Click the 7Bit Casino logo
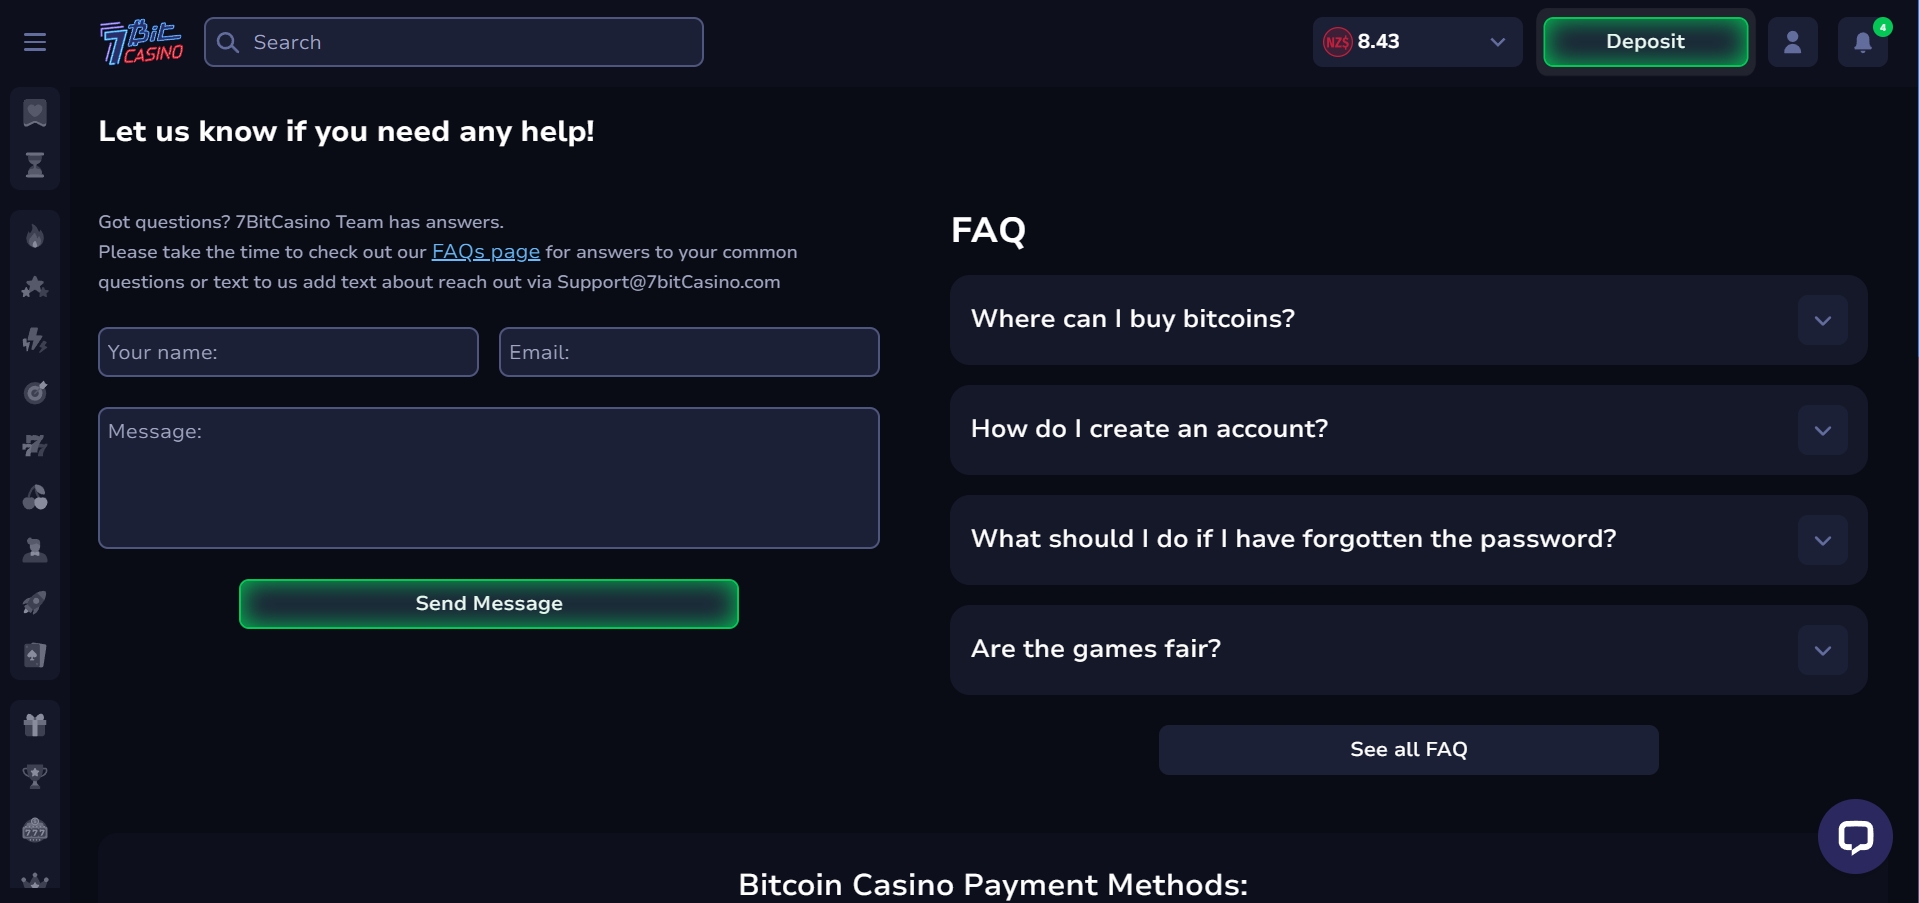The image size is (1919, 903). pos(141,42)
